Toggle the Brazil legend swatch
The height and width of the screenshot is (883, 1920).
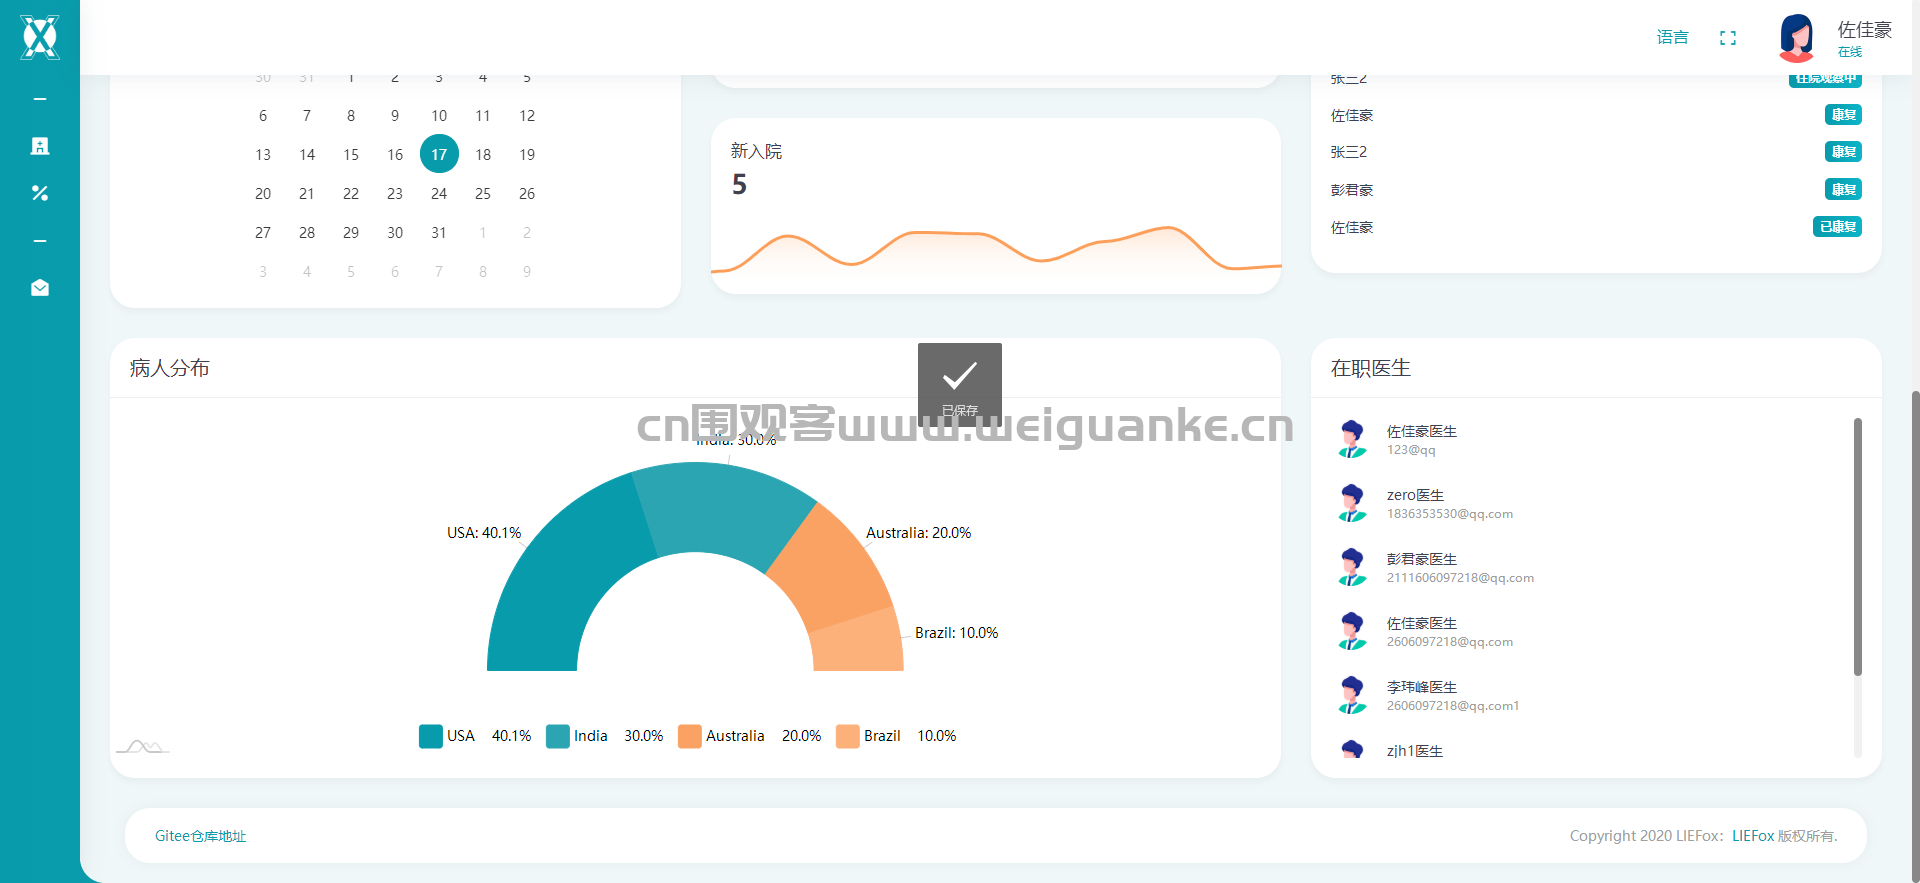pos(848,736)
